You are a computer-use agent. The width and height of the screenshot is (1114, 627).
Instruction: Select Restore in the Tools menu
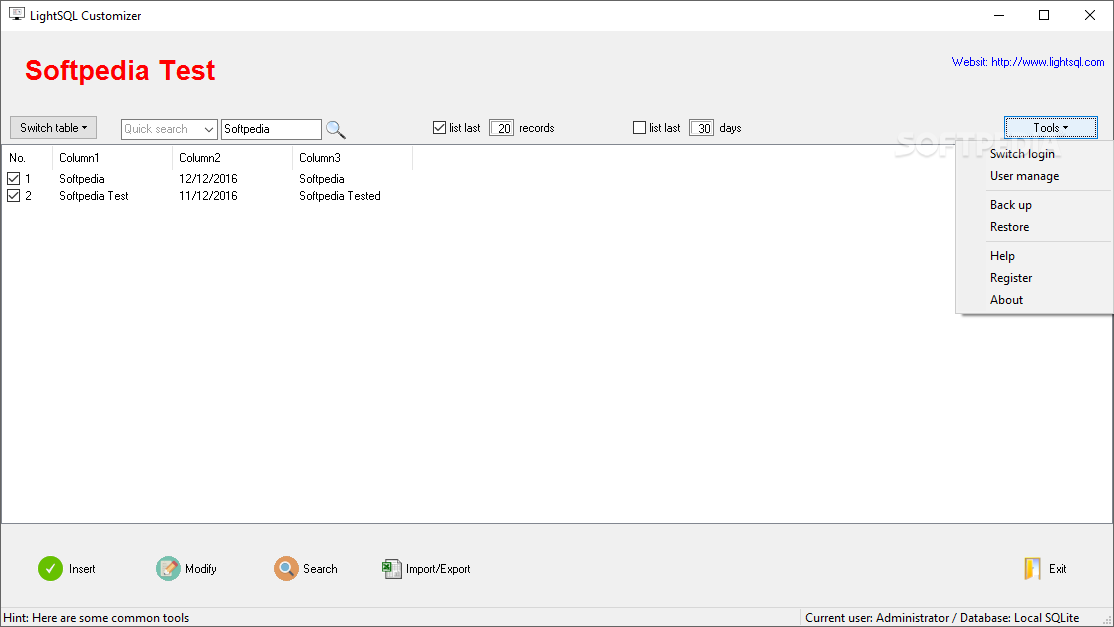[x=1009, y=227]
